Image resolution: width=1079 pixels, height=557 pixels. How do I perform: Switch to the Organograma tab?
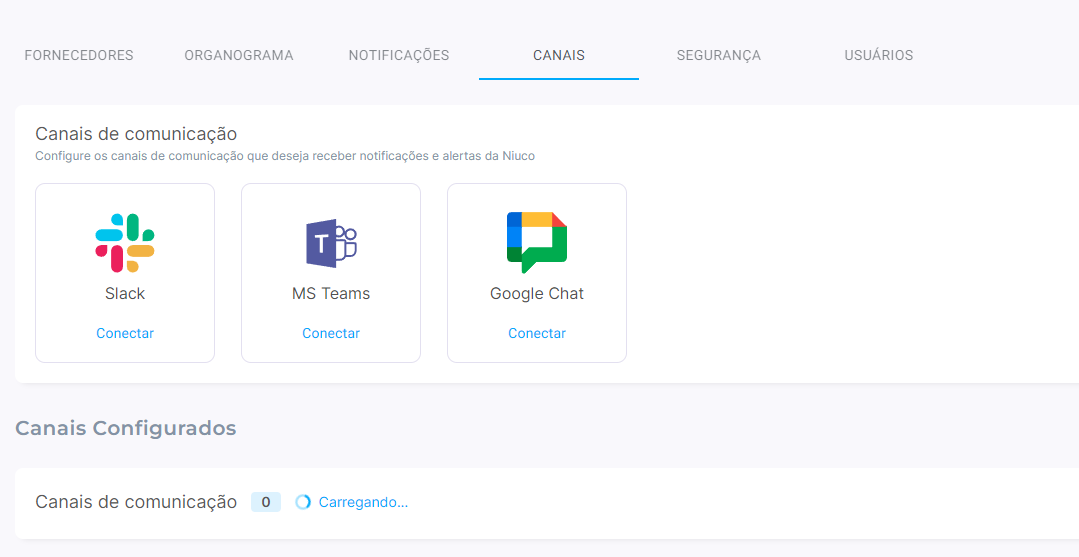click(239, 55)
